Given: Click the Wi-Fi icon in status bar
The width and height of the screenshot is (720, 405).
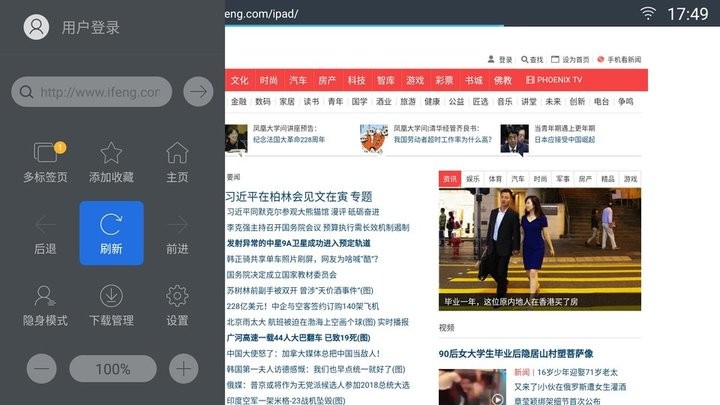Looking at the screenshot, I should tap(648, 13).
